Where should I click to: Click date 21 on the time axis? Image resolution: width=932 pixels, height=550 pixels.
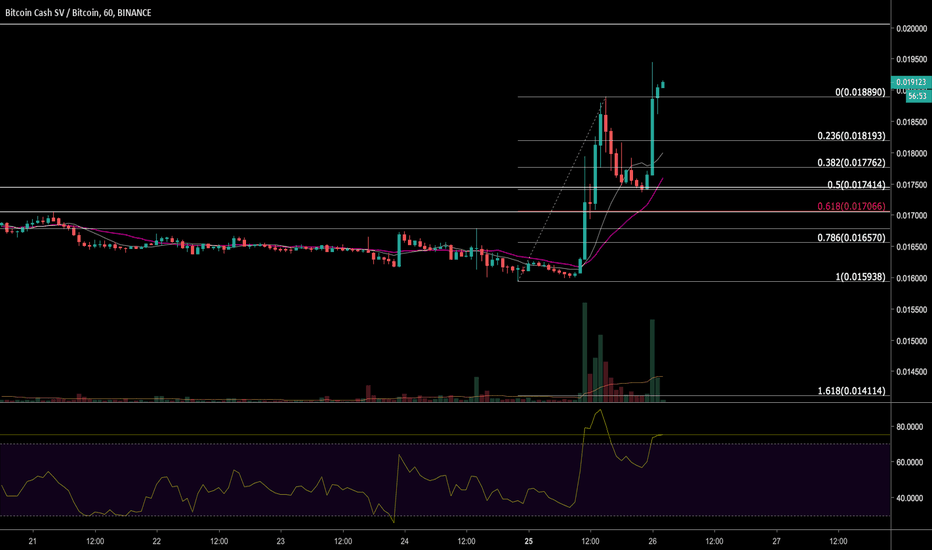pyautogui.click(x=33, y=541)
